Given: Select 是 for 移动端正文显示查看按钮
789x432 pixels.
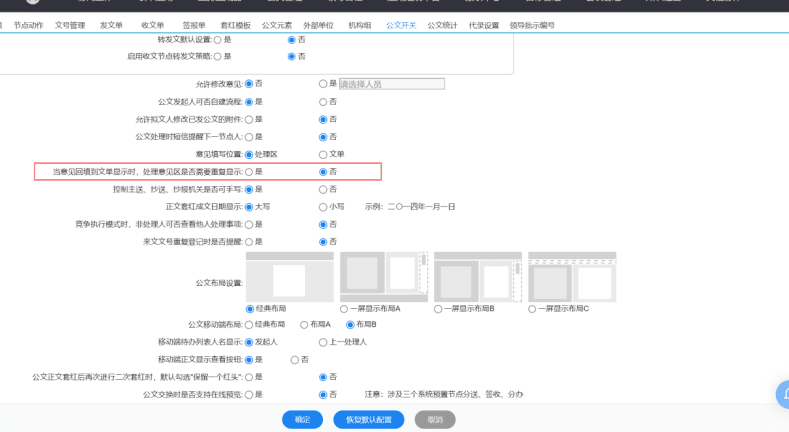Looking at the screenshot, I should (x=249, y=360).
